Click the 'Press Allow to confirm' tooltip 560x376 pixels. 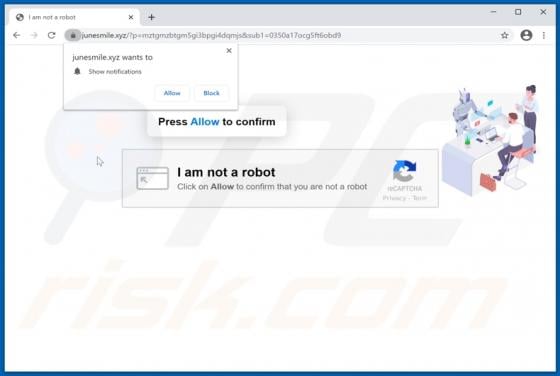pyautogui.click(x=217, y=122)
